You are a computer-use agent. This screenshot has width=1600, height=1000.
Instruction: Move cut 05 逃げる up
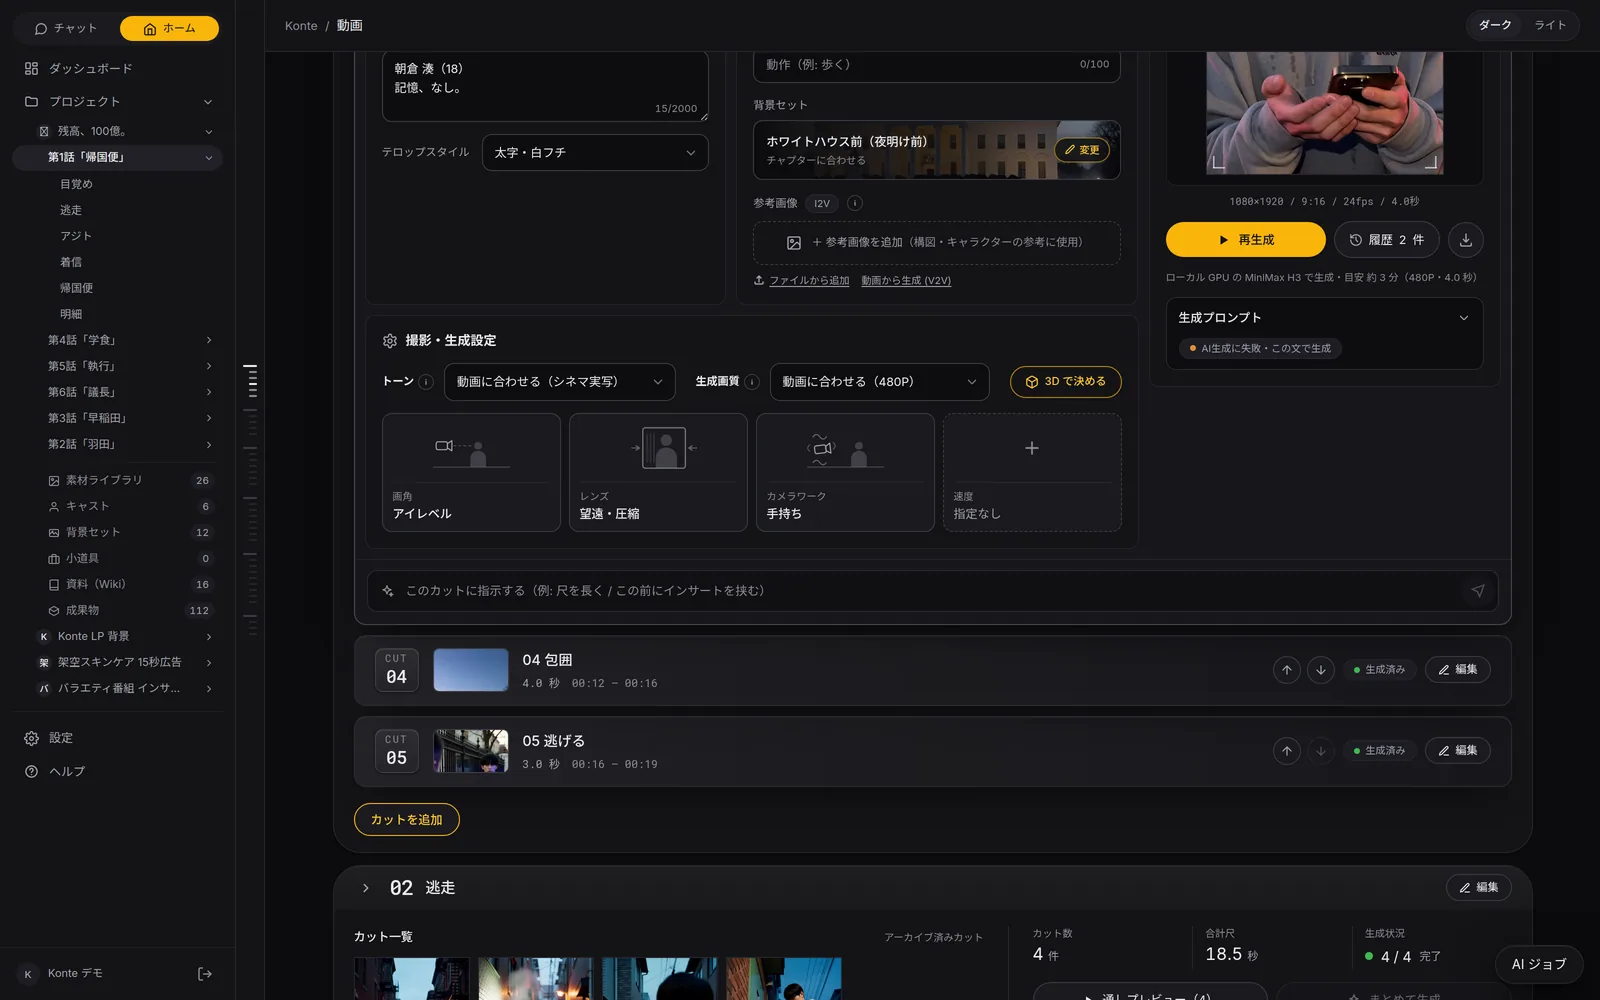click(1287, 751)
